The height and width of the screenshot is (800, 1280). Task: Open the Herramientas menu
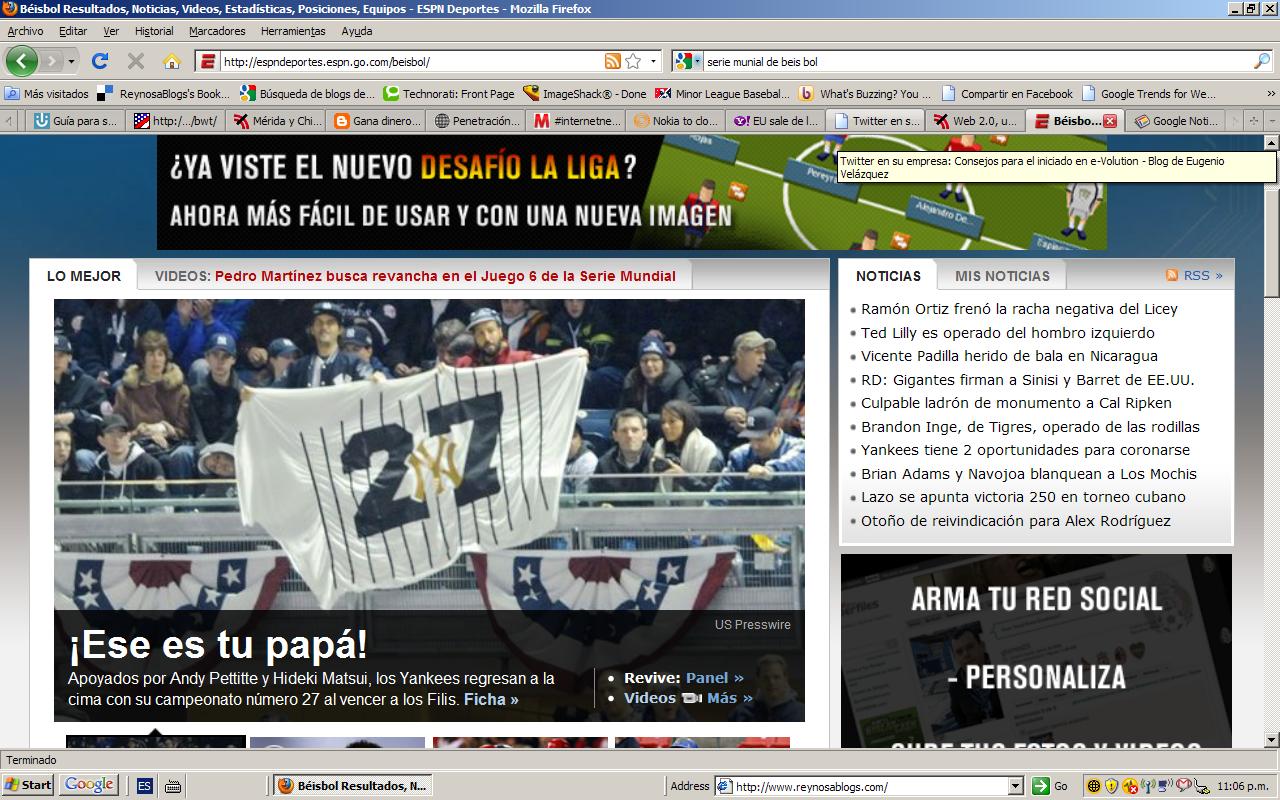293,31
